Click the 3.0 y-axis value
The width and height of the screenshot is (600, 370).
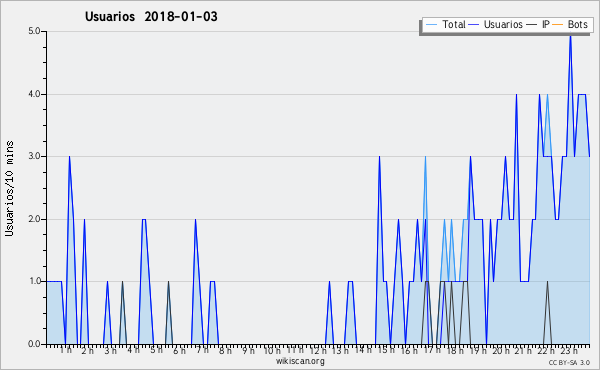point(34,156)
